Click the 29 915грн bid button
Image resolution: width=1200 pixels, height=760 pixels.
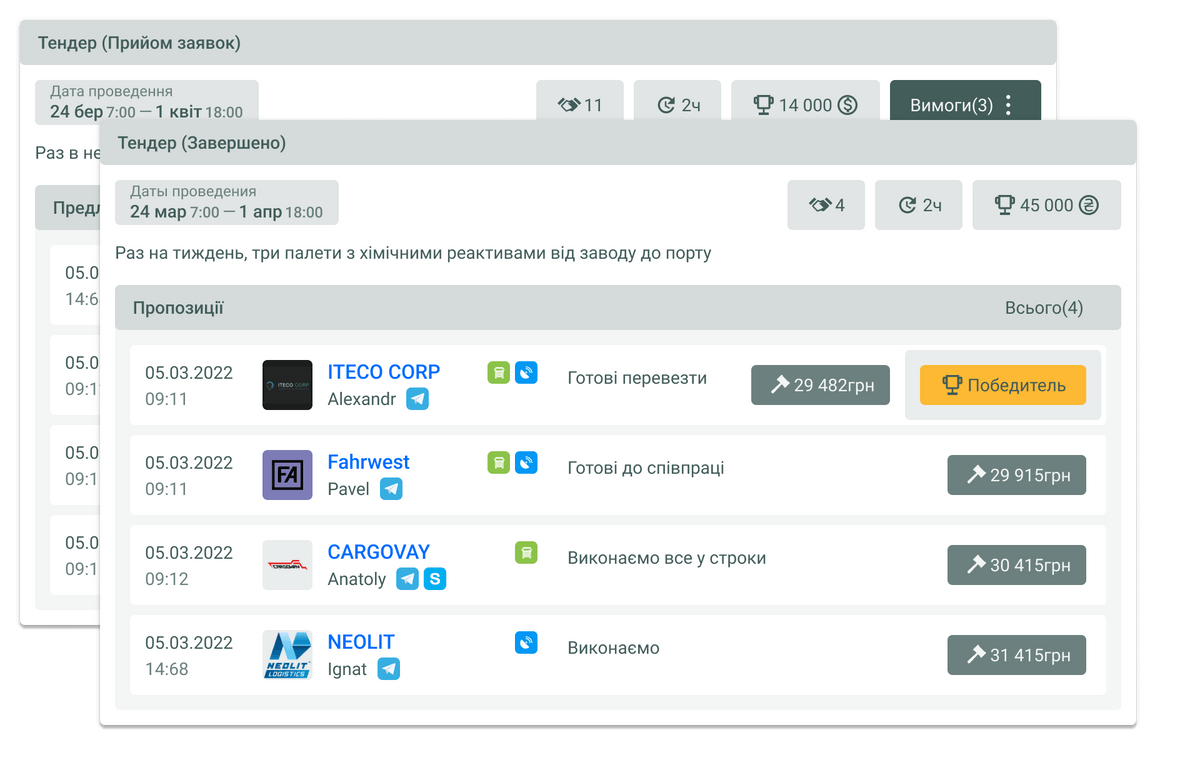point(1016,475)
